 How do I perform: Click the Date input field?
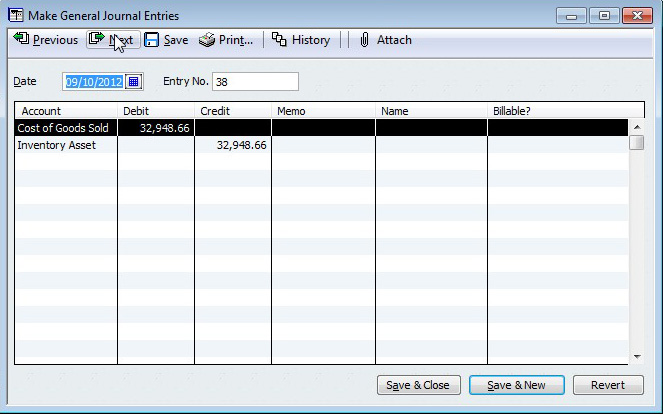[x=94, y=81]
